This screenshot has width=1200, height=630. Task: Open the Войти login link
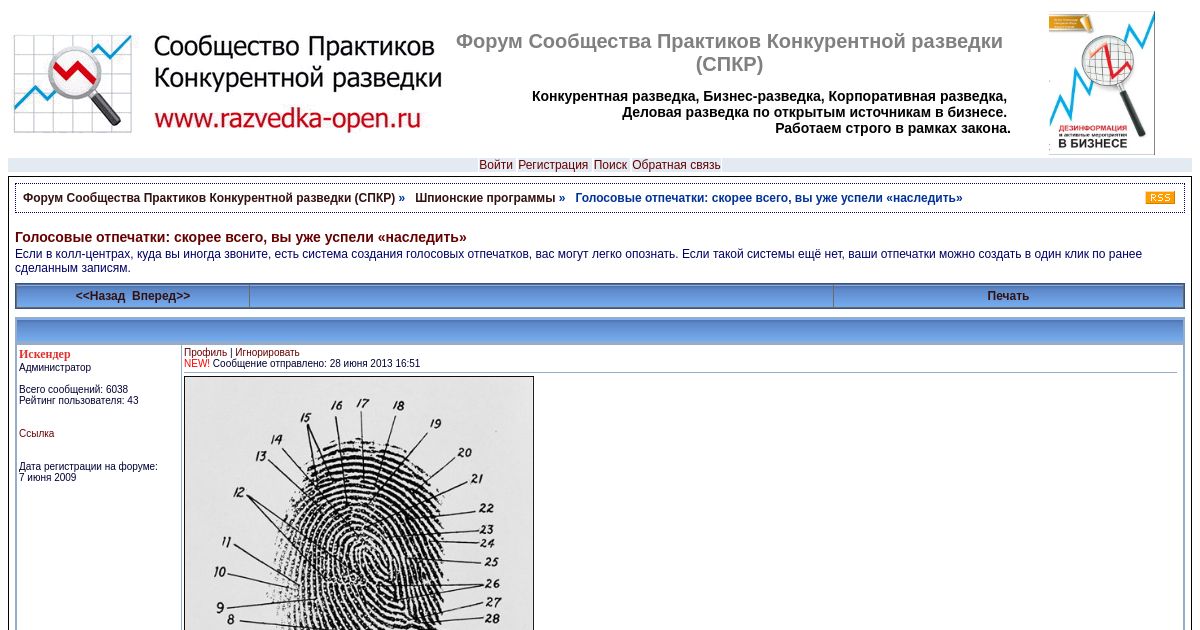(x=496, y=165)
